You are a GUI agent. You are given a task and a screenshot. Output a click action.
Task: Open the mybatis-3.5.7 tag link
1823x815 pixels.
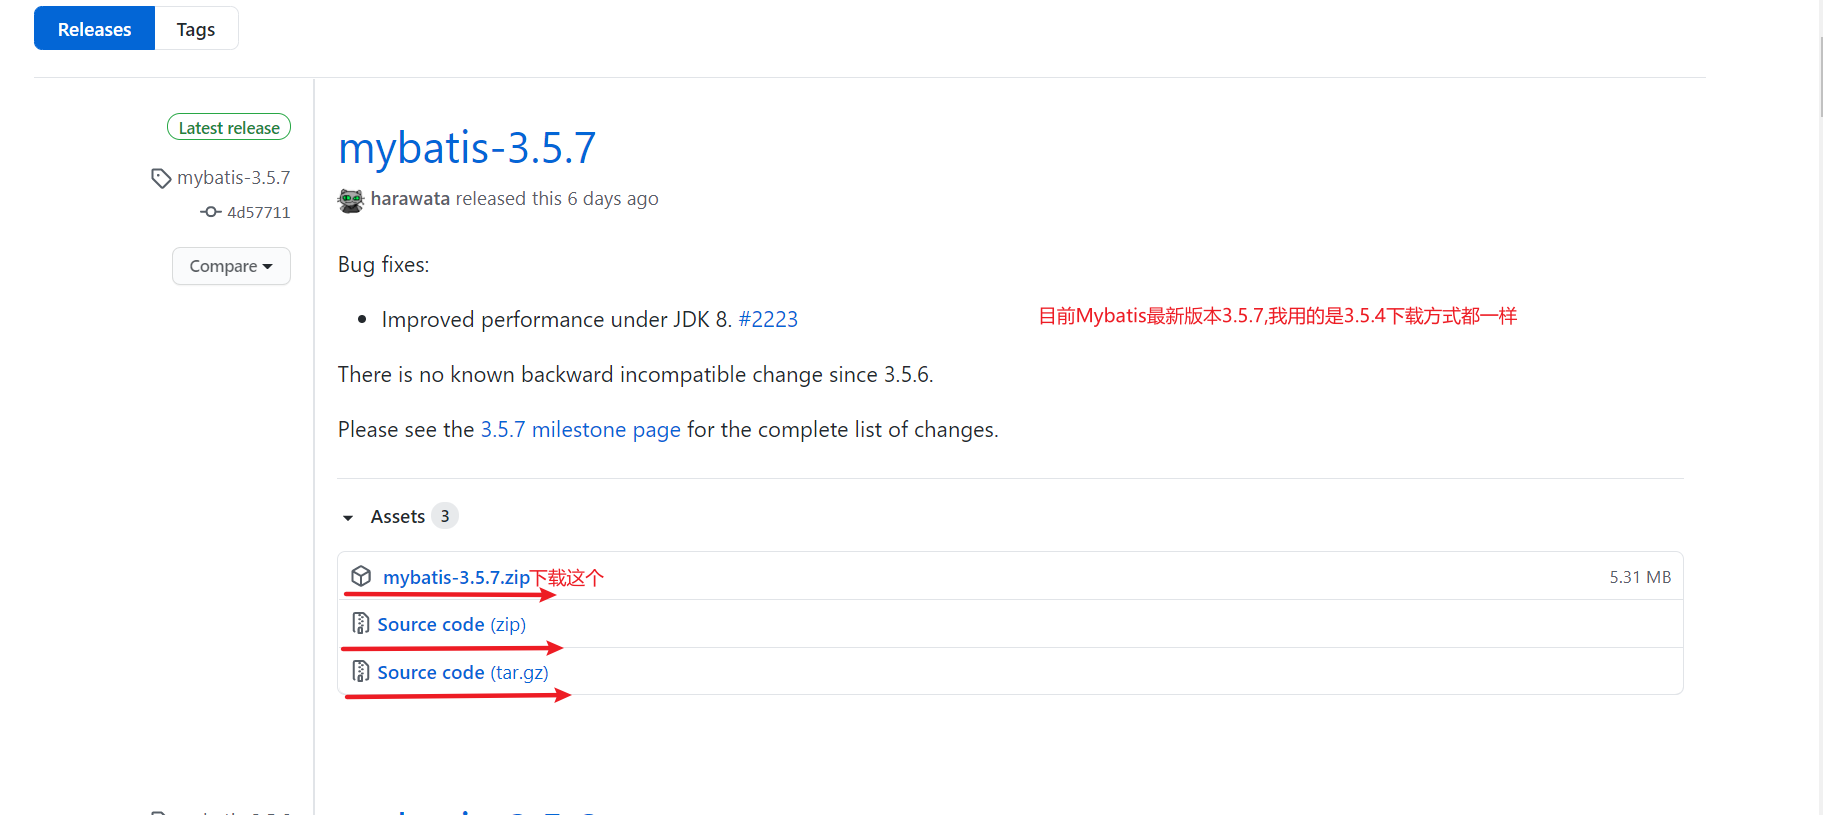point(233,177)
